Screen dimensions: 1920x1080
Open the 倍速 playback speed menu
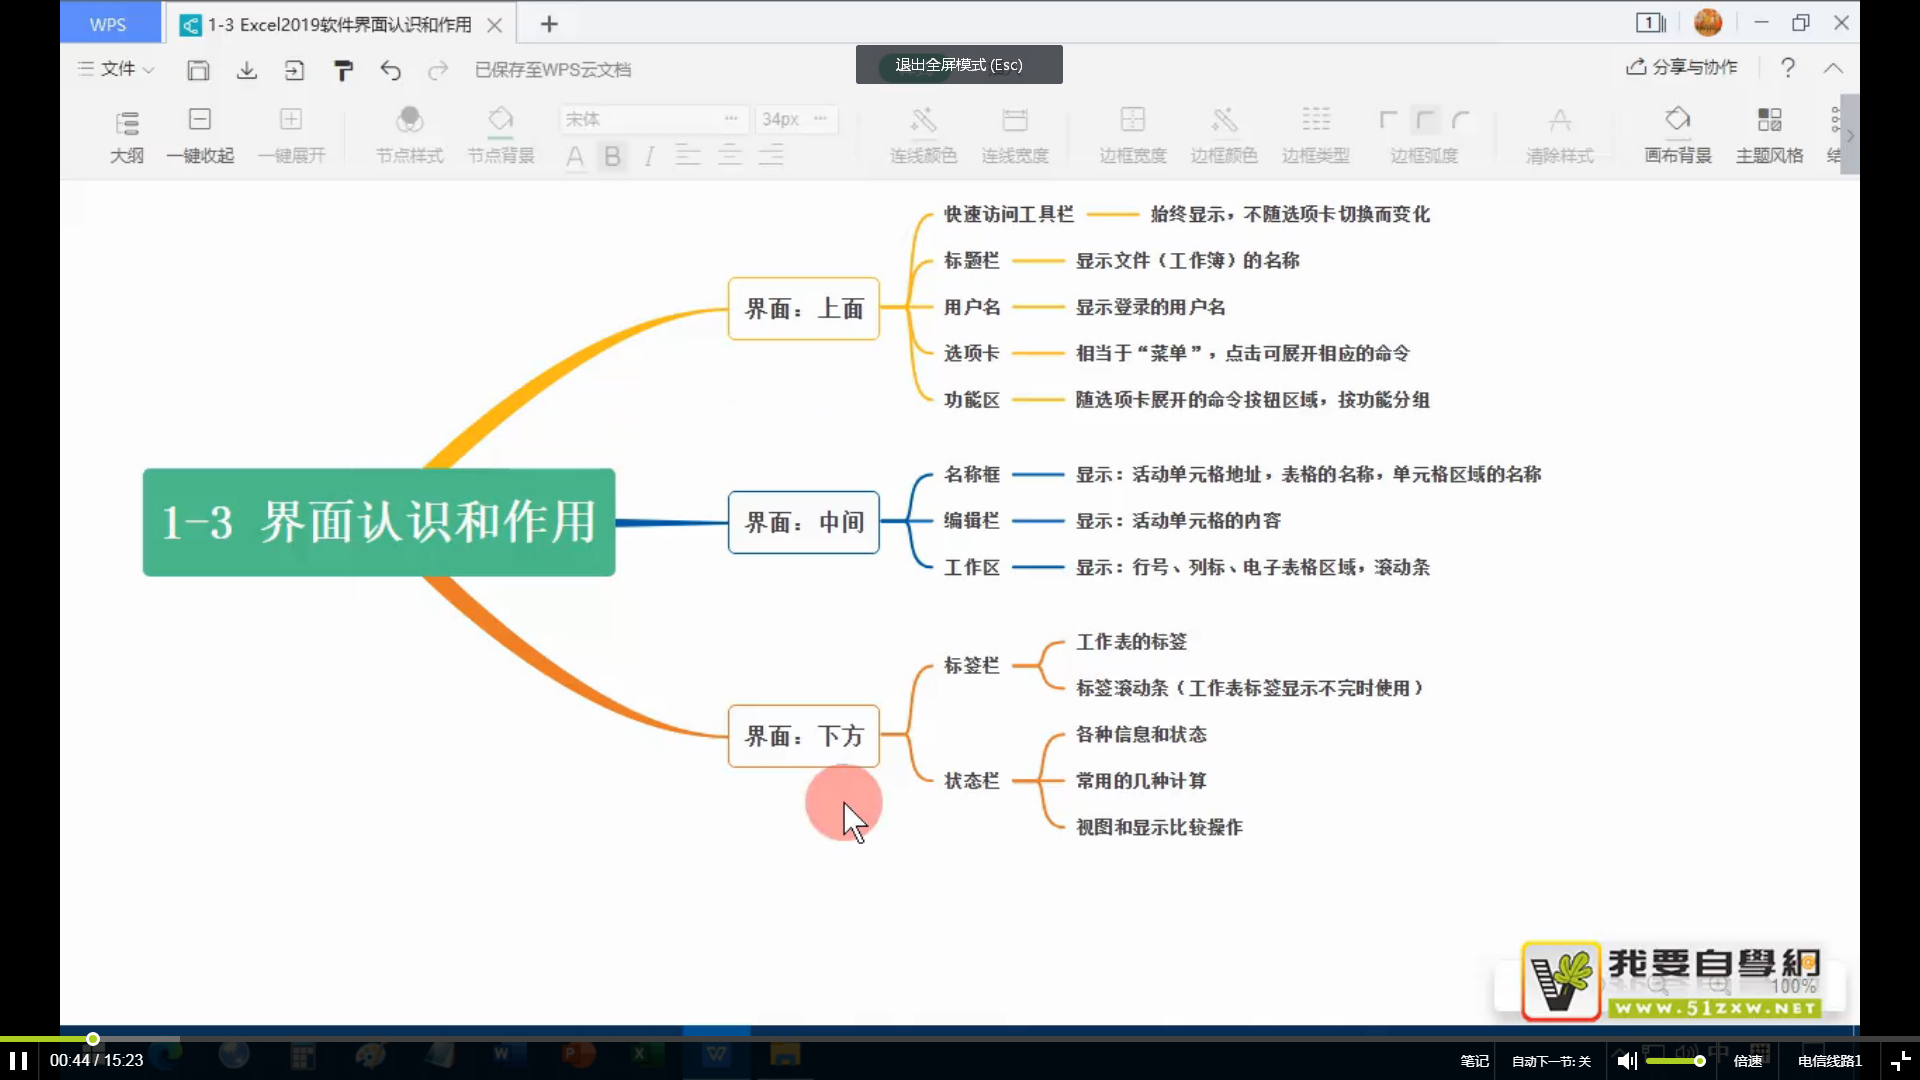(1747, 1061)
